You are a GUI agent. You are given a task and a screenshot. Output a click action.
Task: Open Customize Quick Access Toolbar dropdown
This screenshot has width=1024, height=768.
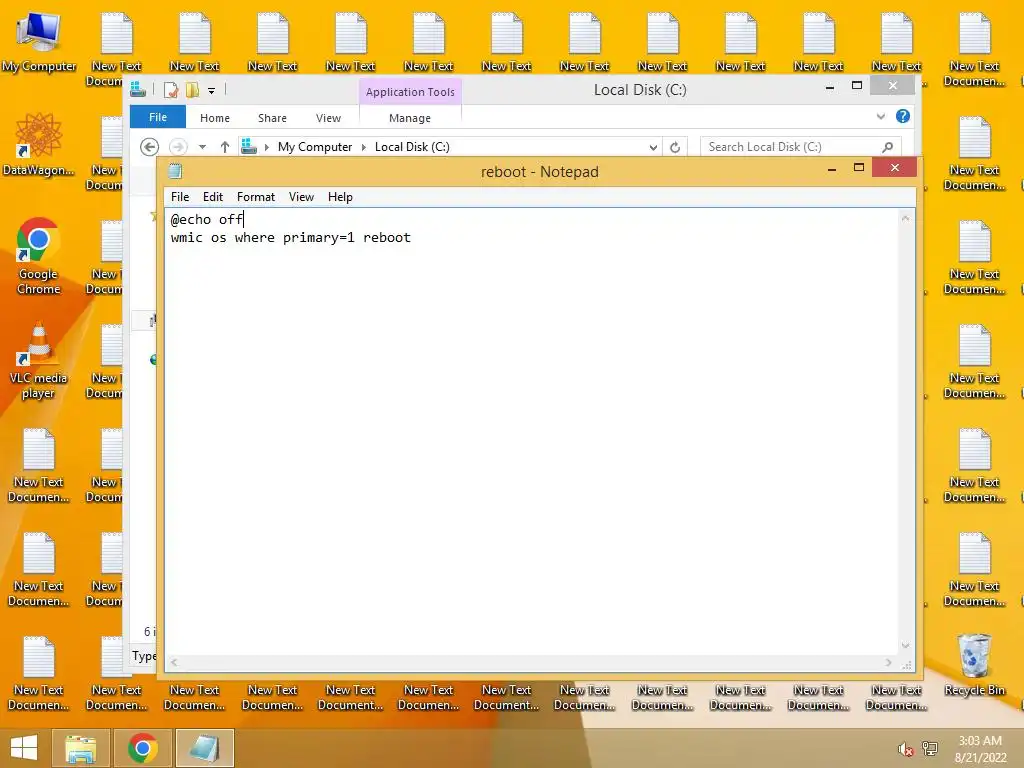212,91
